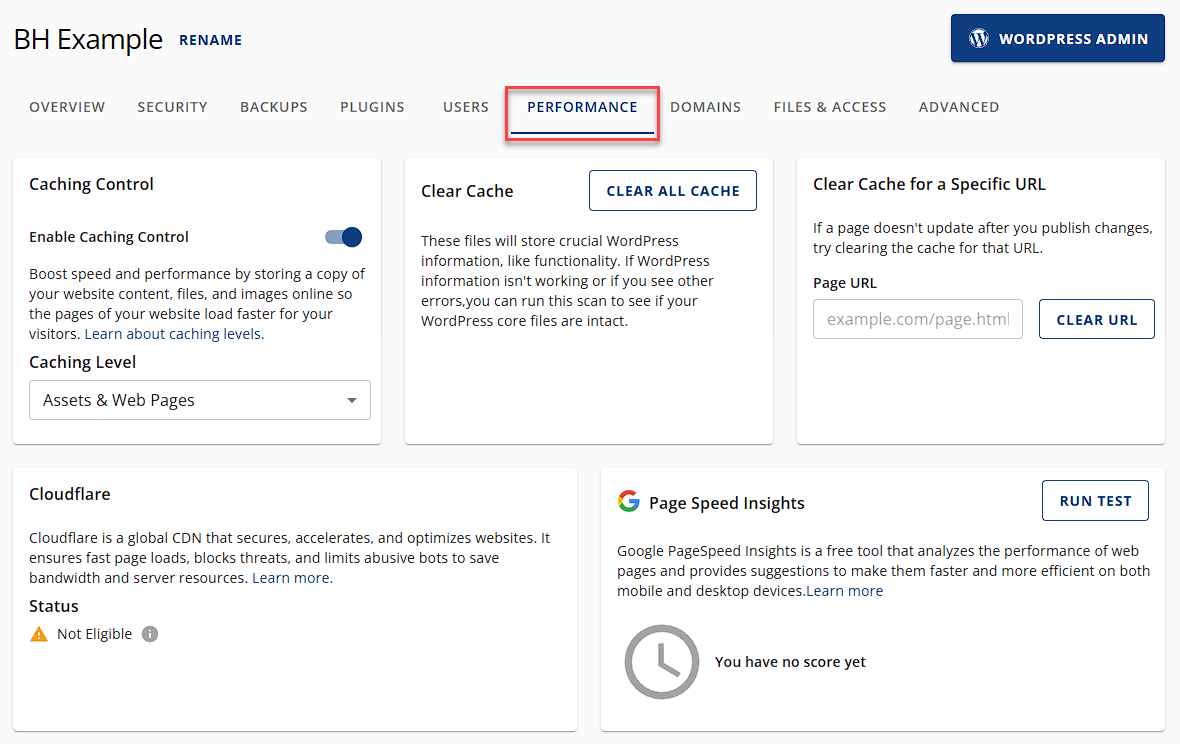1180x744 pixels.
Task: Click the Google logo icon
Action: (x=628, y=502)
